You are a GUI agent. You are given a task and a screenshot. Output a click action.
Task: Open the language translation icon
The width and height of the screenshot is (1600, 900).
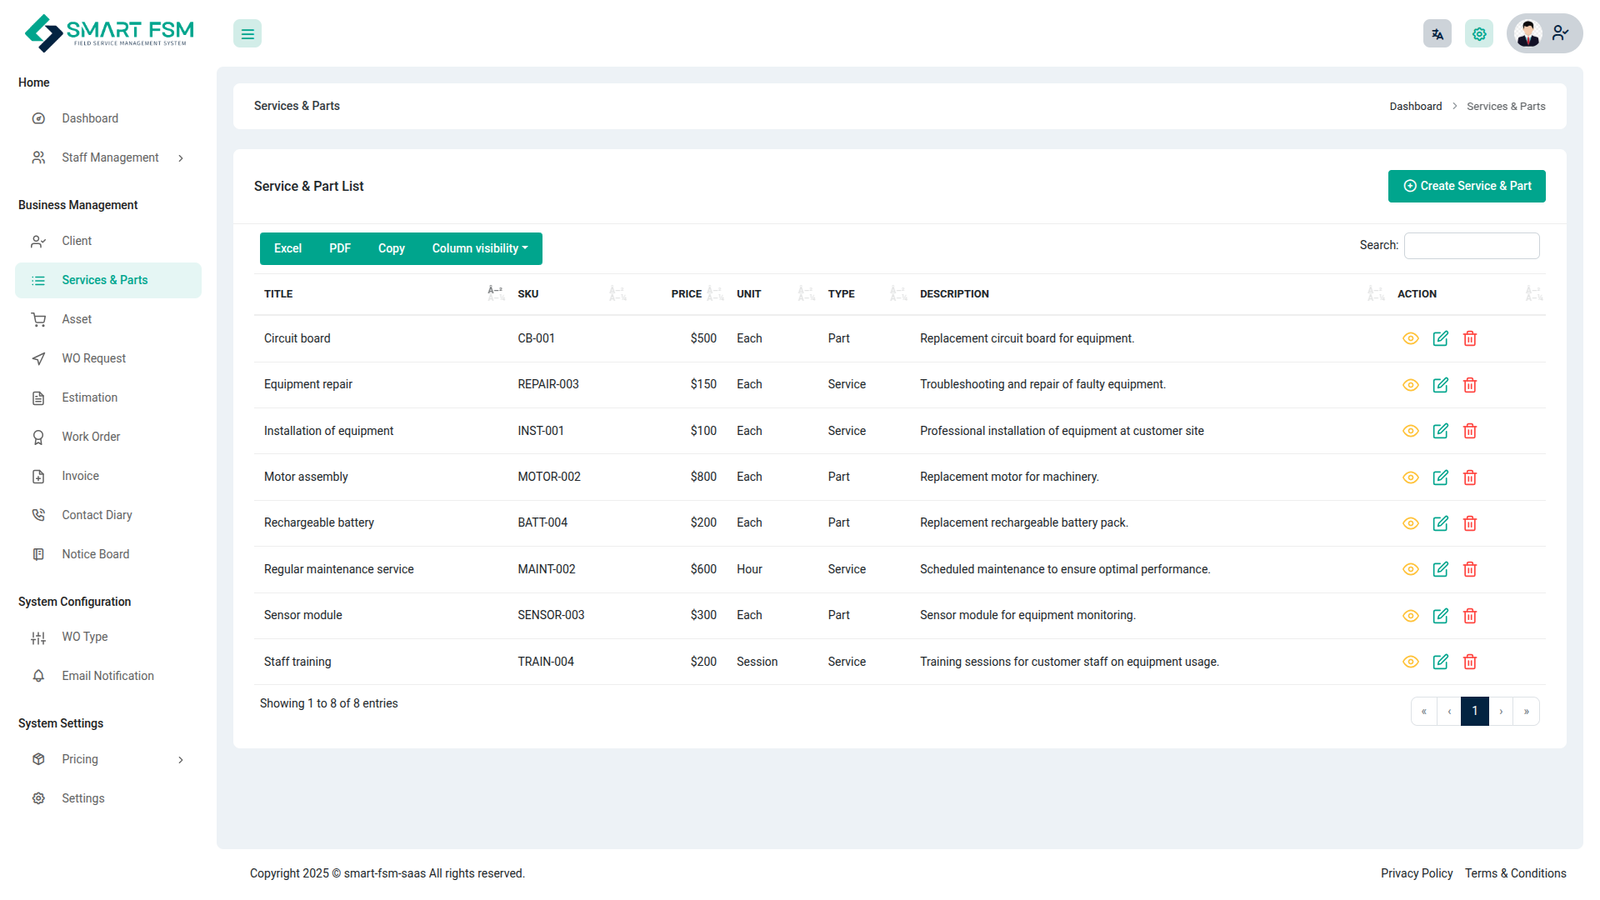coord(1437,34)
